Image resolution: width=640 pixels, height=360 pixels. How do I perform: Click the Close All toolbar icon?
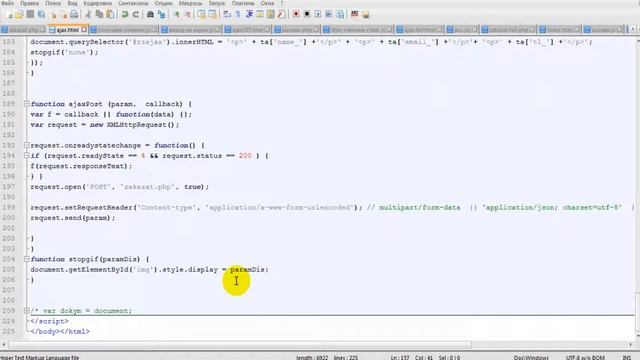coord(64,15)
